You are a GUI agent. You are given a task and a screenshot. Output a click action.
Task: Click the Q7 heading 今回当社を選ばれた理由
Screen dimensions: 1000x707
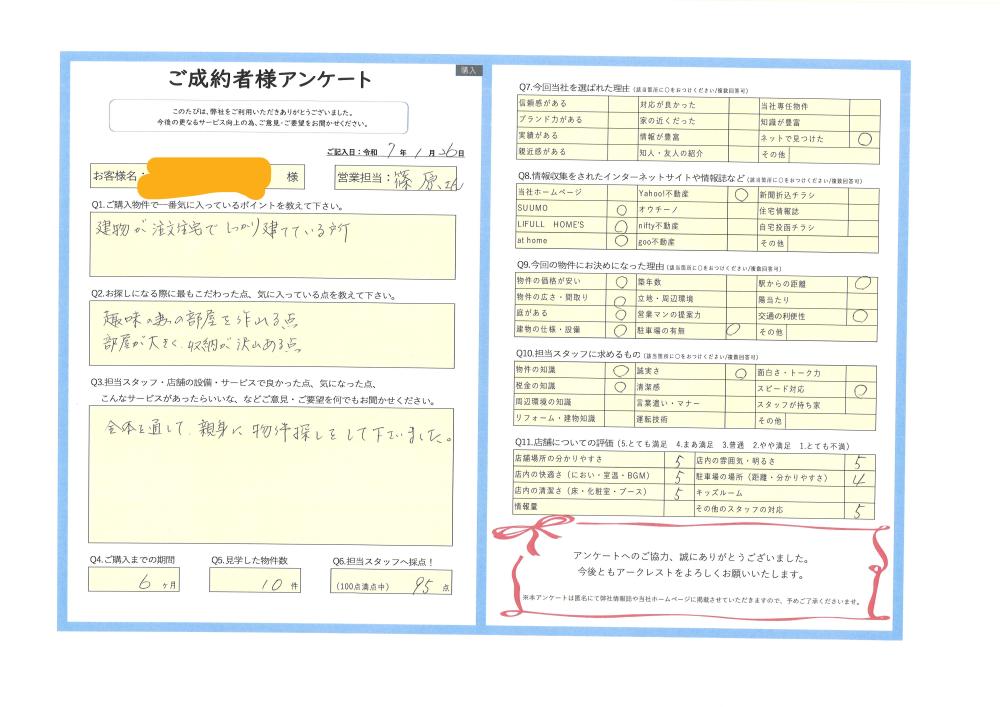573,87
